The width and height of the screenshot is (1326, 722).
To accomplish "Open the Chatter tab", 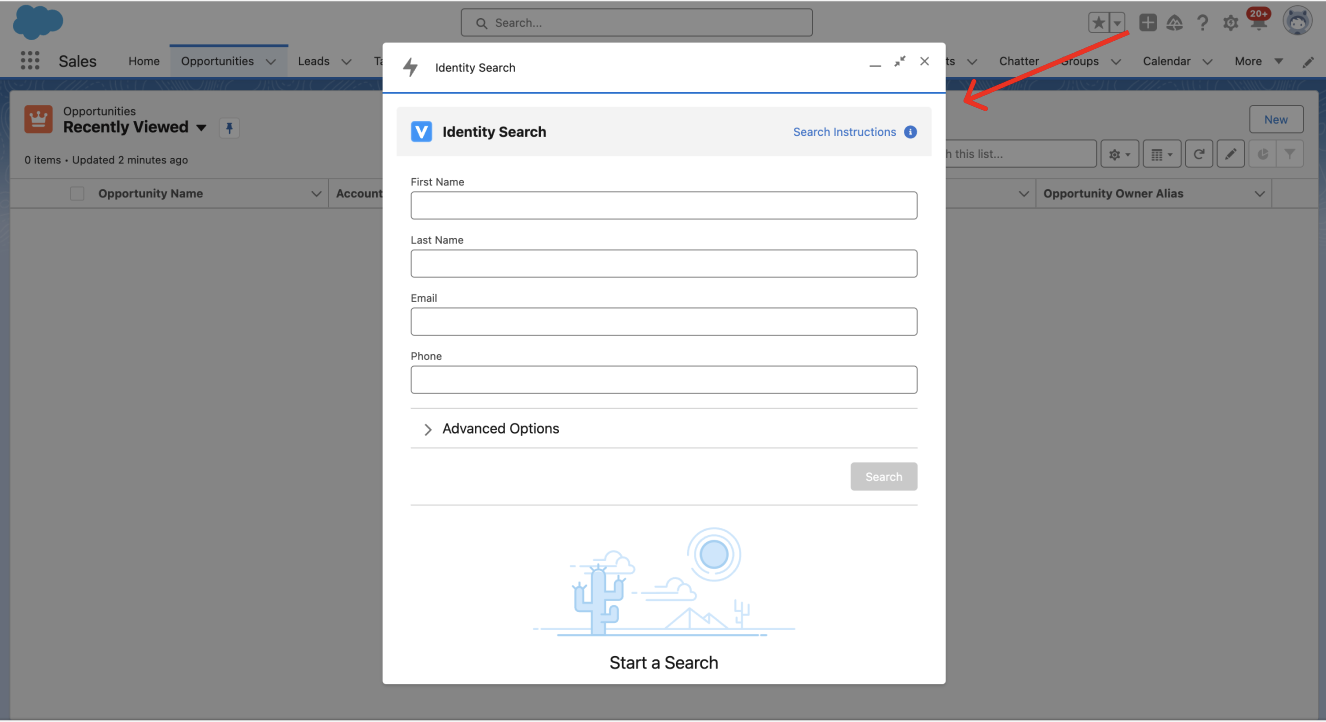I will coord(1019,61).
